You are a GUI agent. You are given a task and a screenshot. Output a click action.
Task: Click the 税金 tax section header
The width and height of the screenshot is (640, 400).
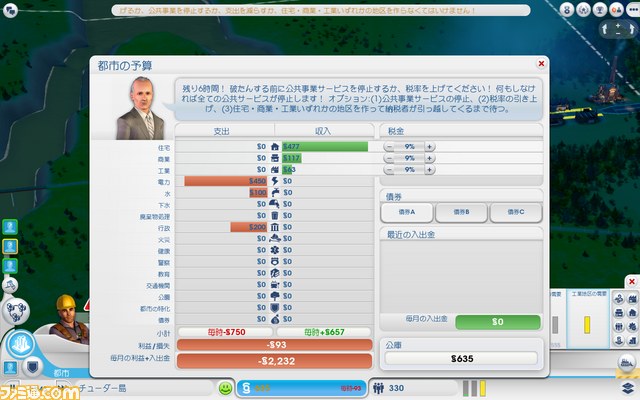[396, 131]
